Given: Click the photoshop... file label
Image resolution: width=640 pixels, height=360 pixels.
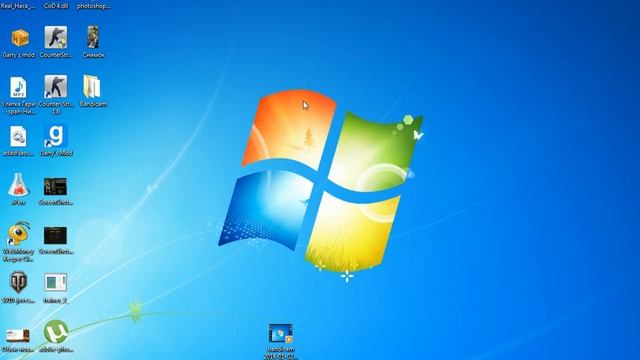Looking at the screenshot, I should [x=93, y=6].
